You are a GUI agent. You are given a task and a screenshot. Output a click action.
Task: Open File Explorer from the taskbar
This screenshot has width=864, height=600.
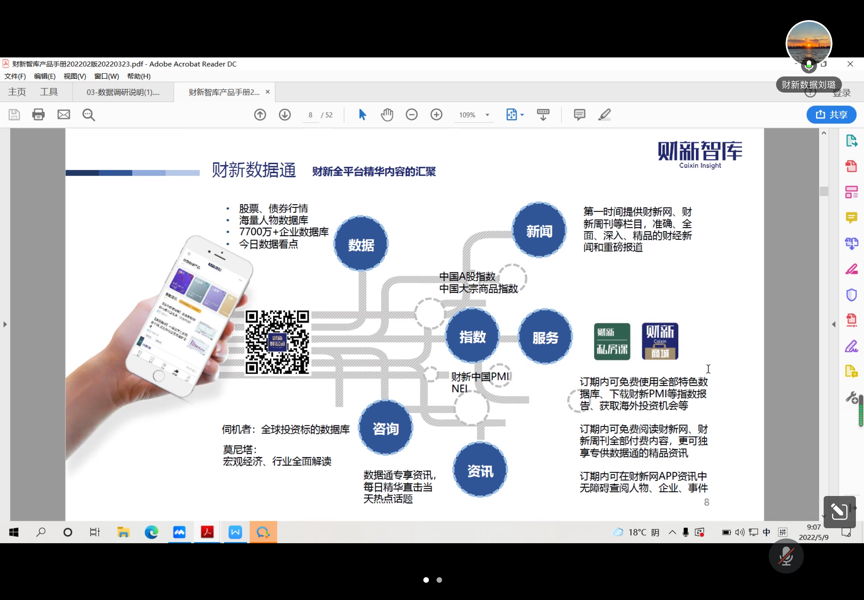[123, 532]
